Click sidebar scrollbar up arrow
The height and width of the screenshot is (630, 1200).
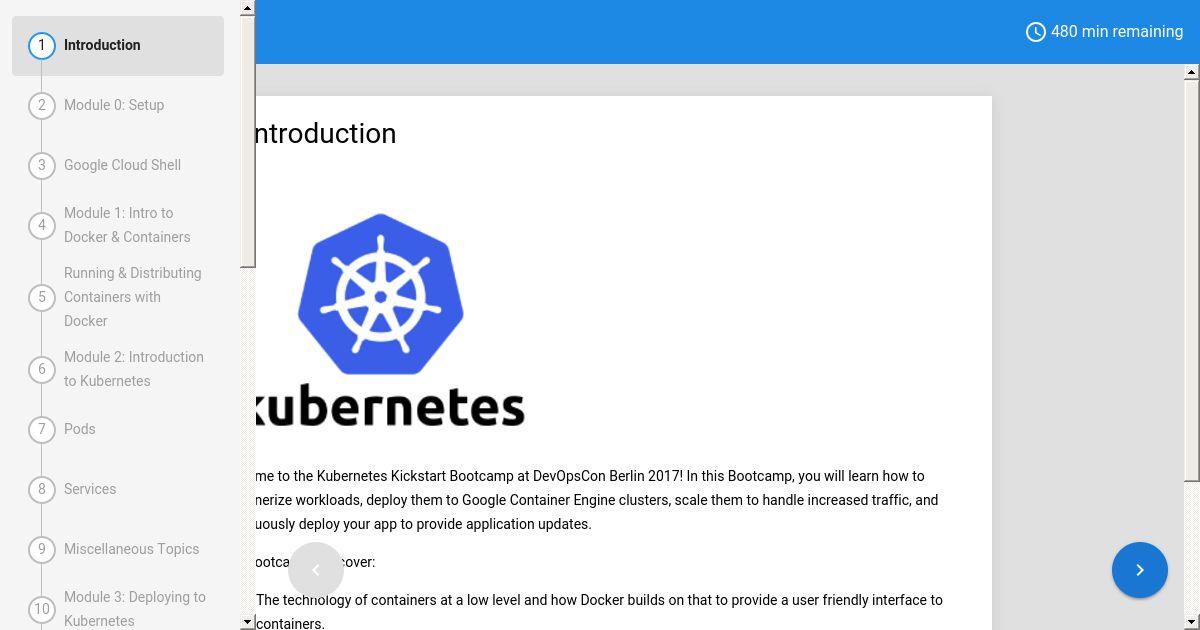248,8
